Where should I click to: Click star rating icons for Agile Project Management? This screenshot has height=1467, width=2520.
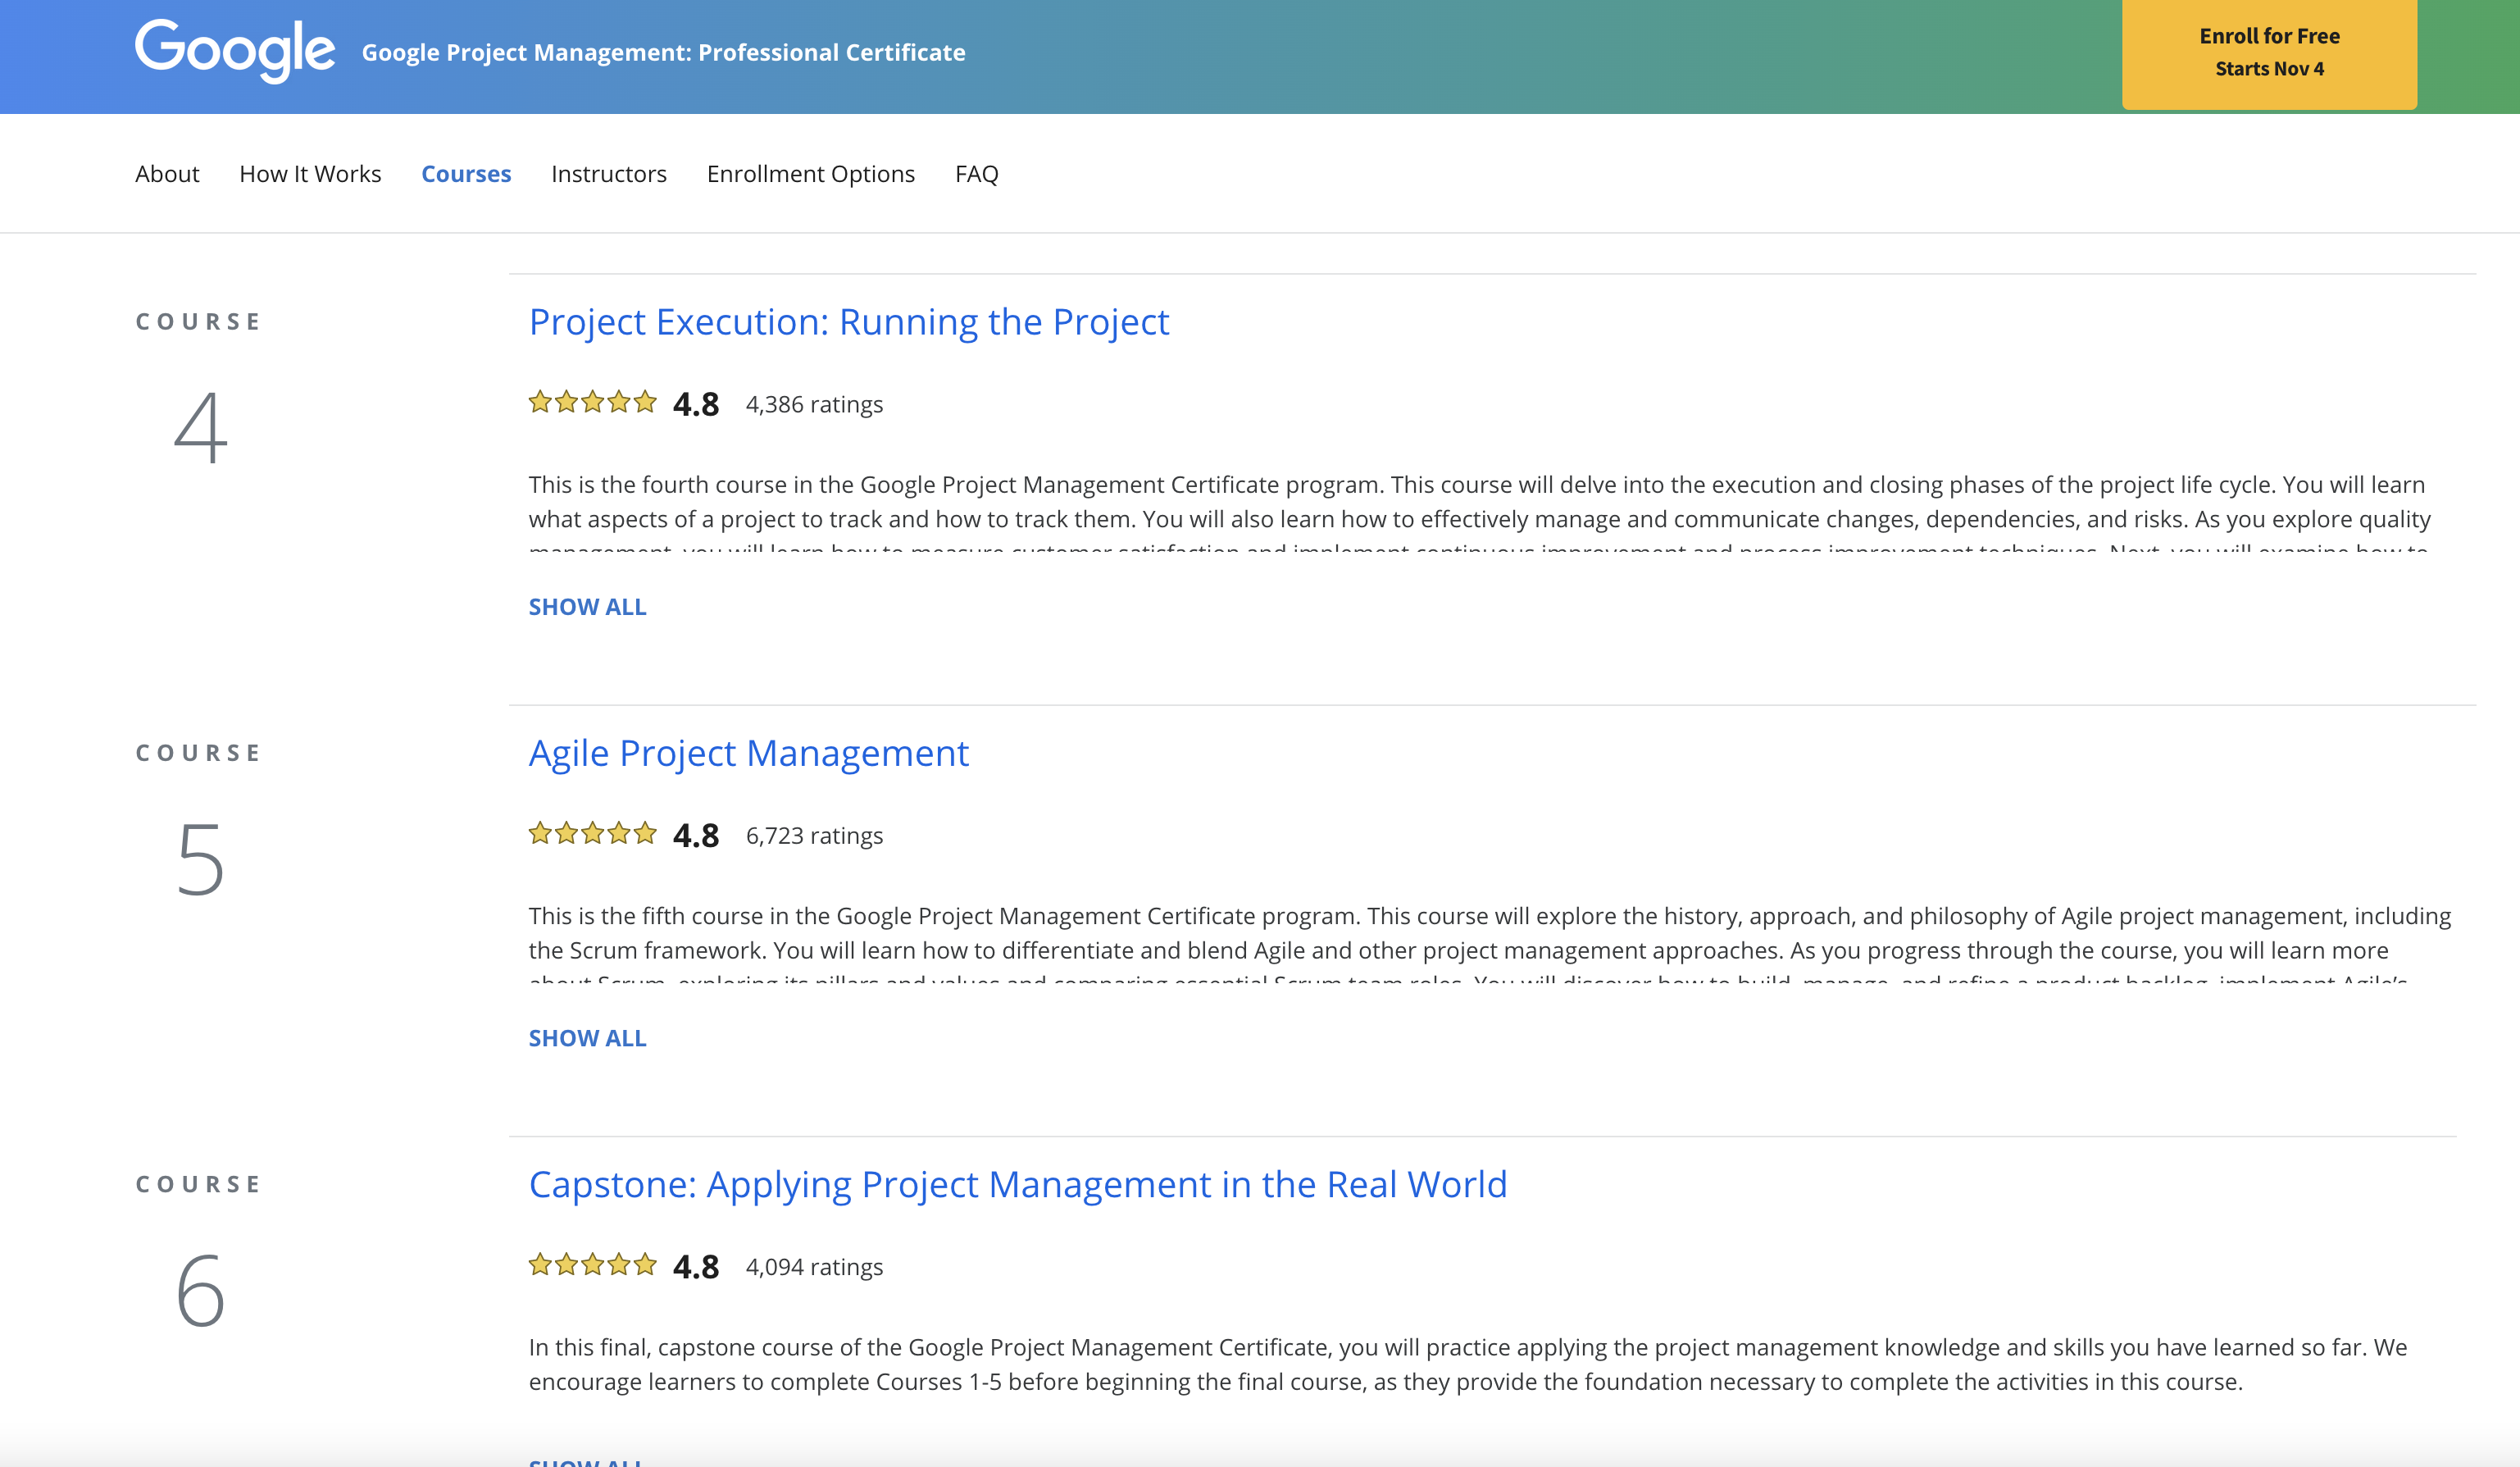point(592,834)
